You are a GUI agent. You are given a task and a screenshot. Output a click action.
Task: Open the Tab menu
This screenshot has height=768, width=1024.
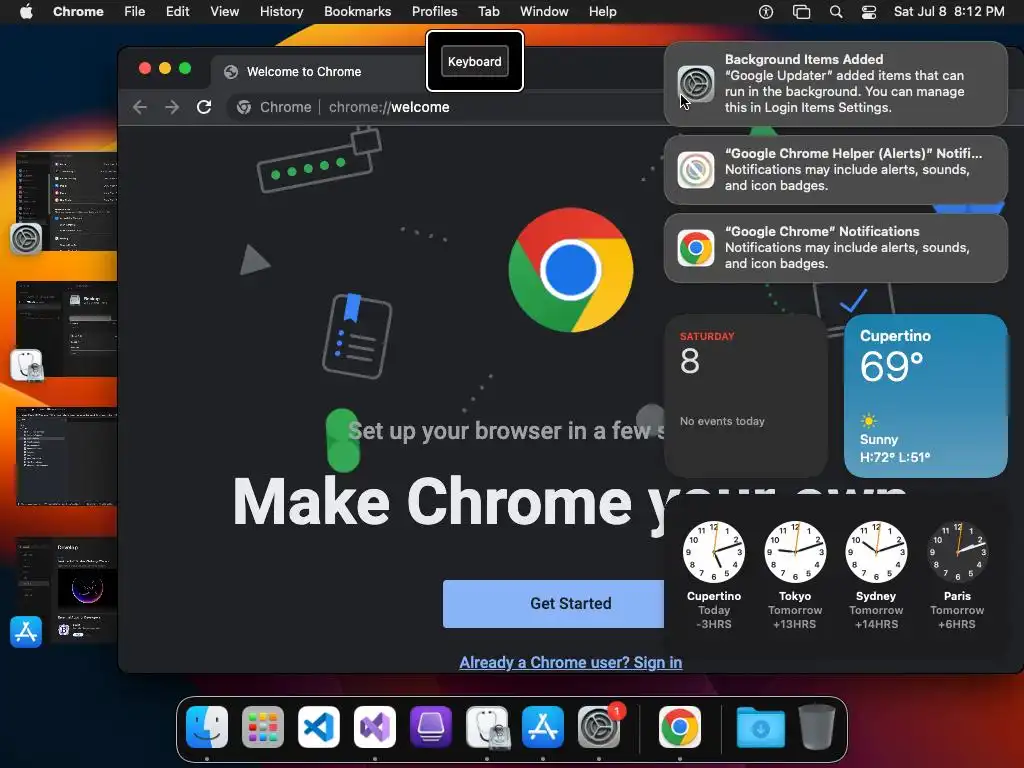click(x=488, y=12)
